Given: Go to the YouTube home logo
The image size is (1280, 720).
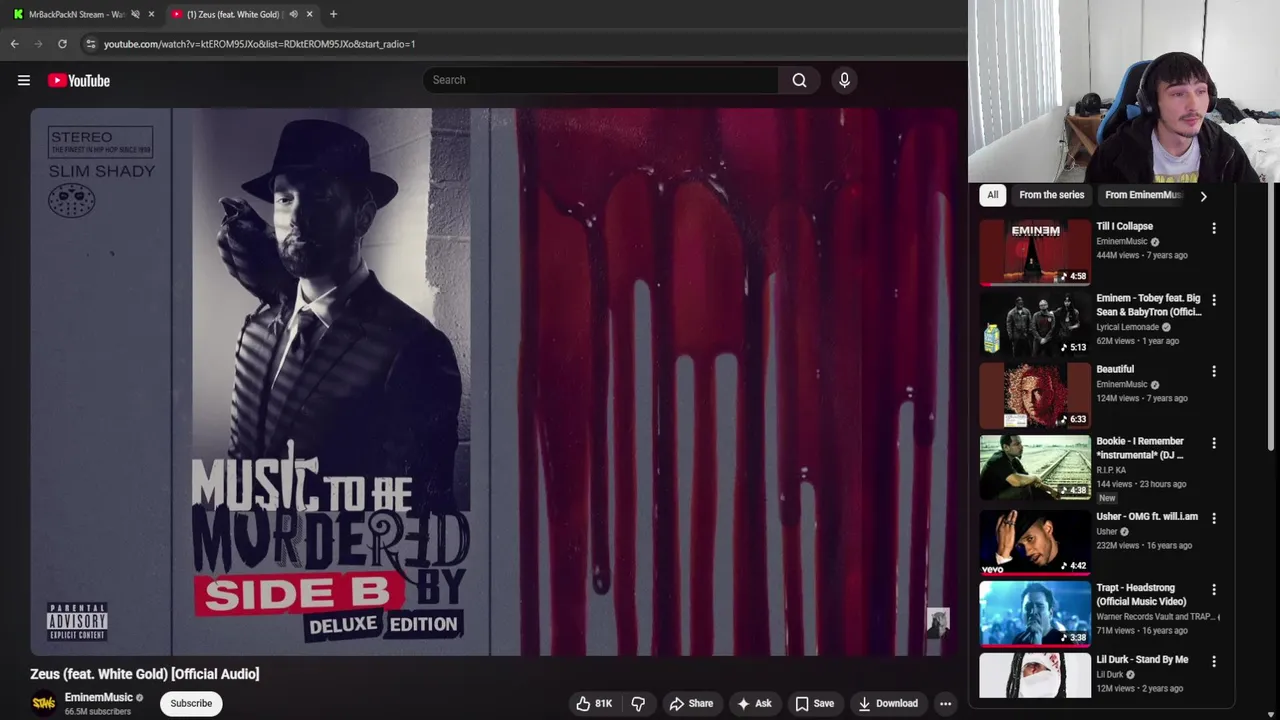Looking at the screenshot, I should pos(79,80).
